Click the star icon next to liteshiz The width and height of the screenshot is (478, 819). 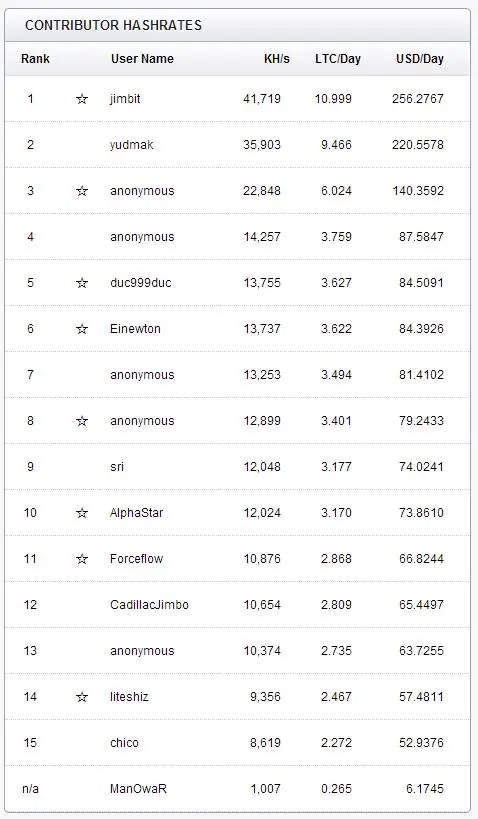[x=82, y=696]
